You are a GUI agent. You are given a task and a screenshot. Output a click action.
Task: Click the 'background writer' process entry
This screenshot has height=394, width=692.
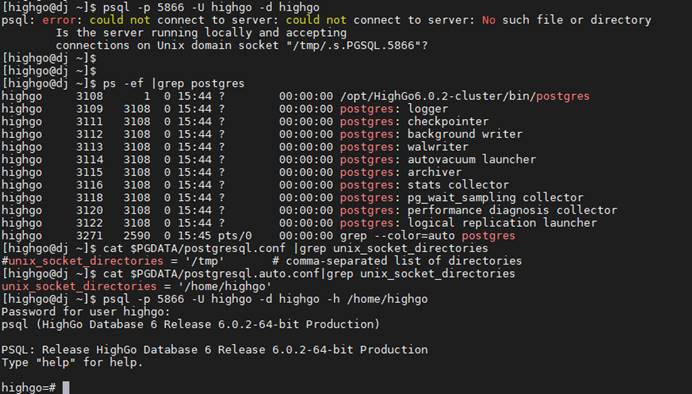[x=465, y=134]
